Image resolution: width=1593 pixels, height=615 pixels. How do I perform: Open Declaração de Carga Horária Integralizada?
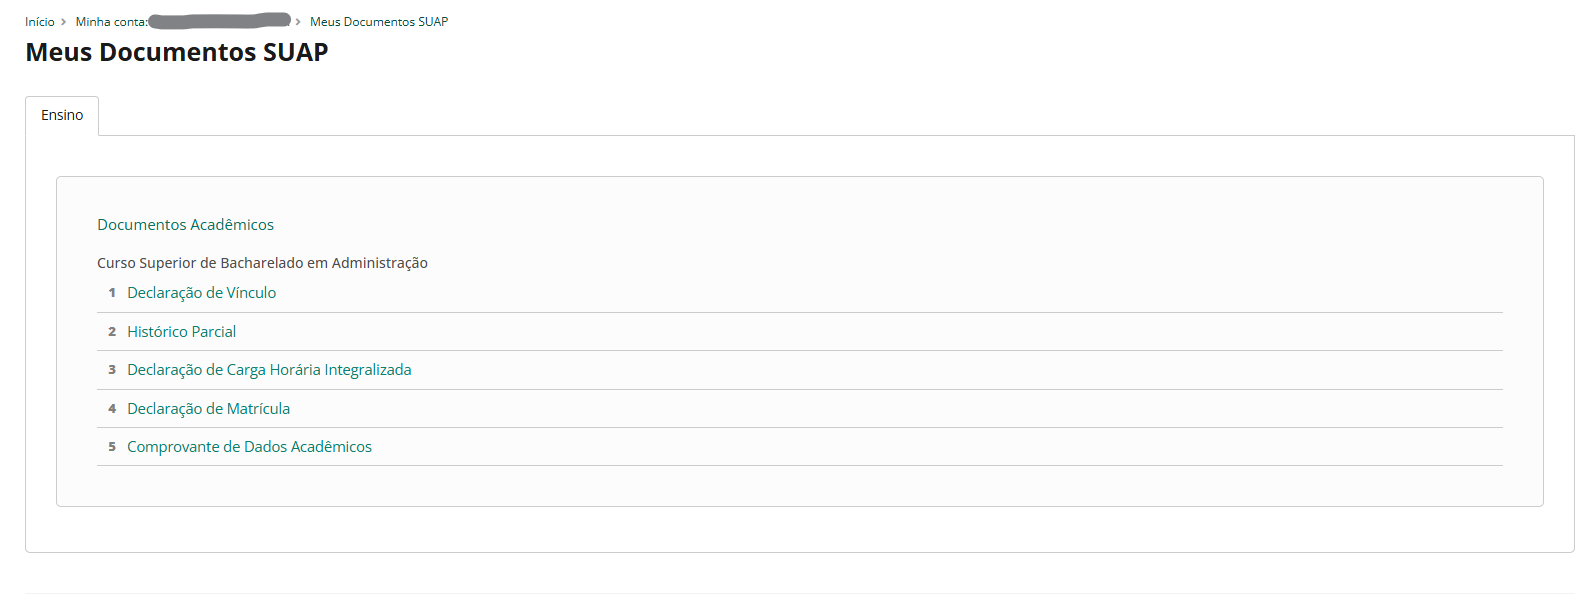(269, 370)
